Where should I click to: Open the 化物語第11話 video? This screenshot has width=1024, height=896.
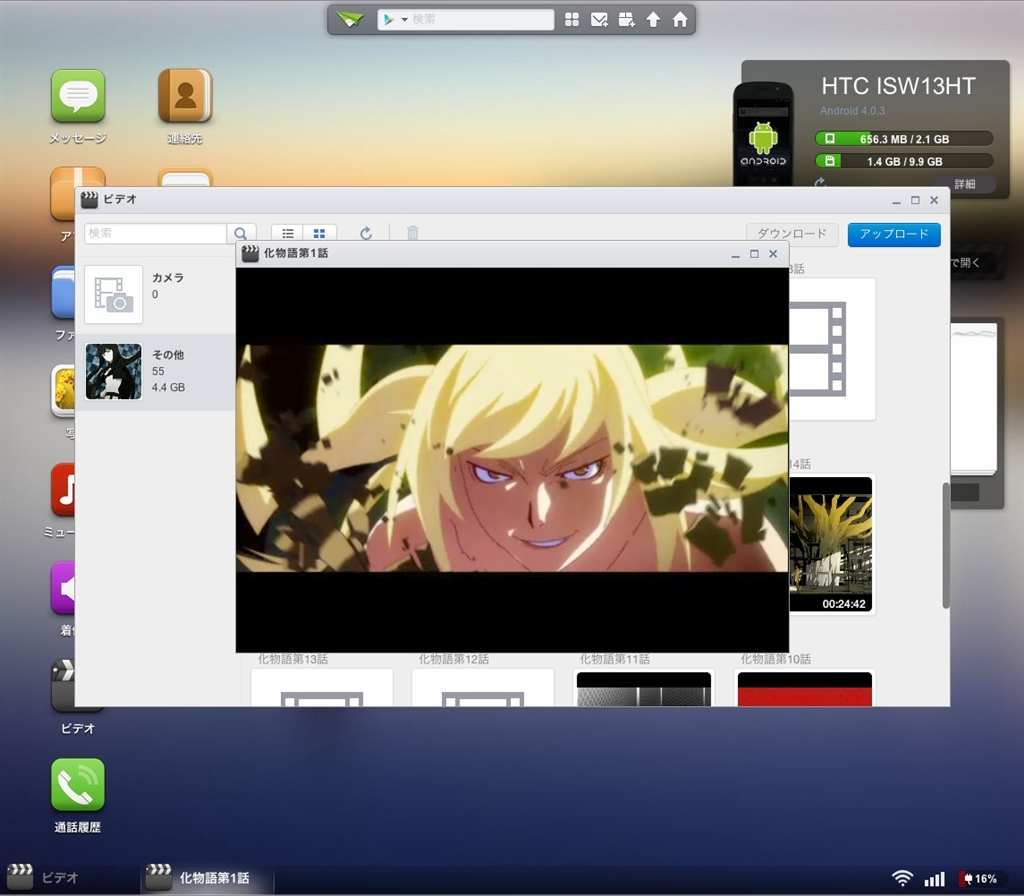(644, 687)
